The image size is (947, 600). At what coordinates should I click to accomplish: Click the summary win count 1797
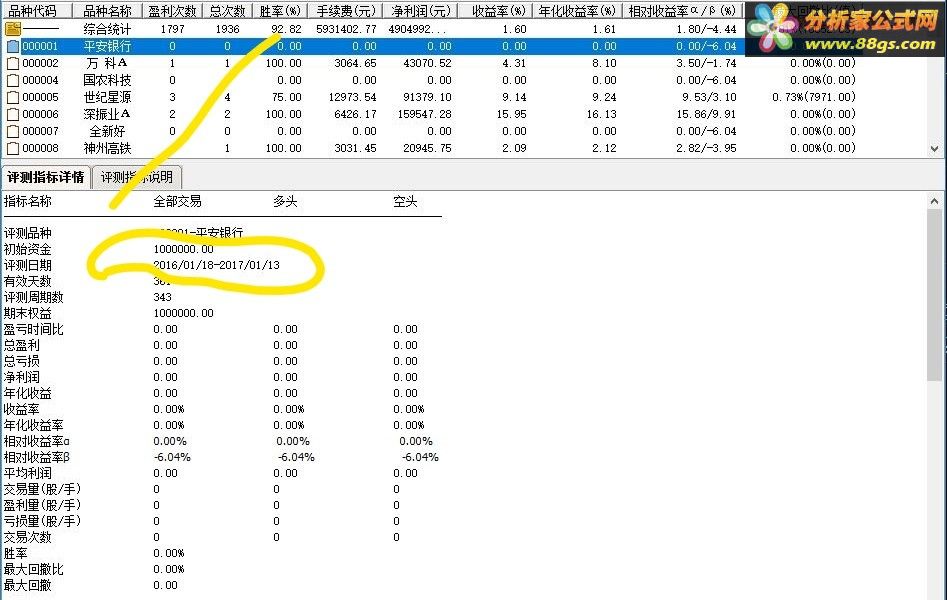[x=173, y=29]
